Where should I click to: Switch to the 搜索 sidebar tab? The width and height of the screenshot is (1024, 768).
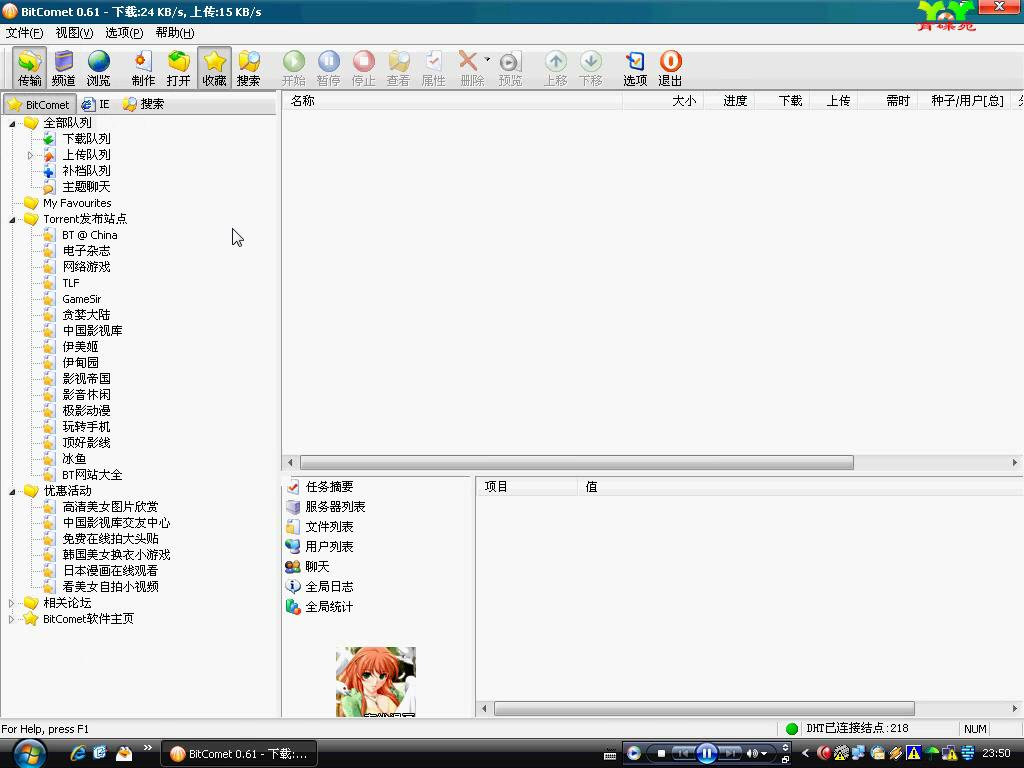(x=144, y=104)
